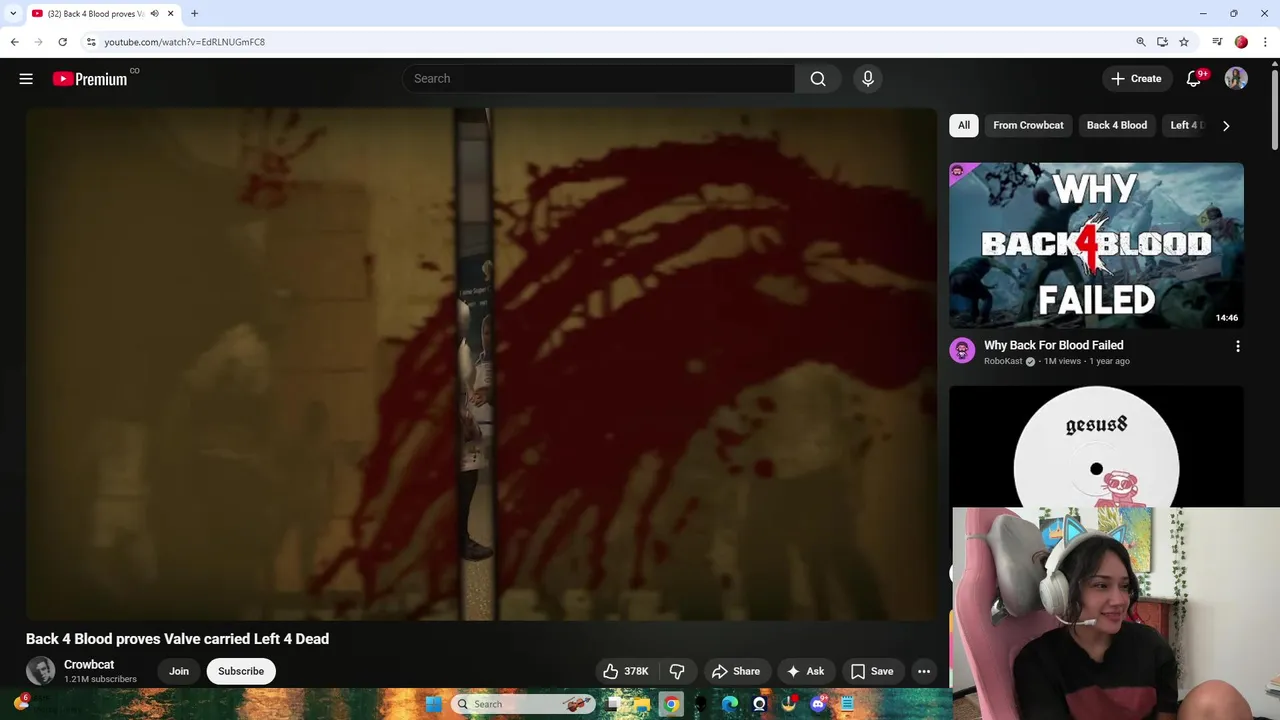Viewport: 1280px width, 720px height.
Task: Click the Ask button
Action: 806,671
